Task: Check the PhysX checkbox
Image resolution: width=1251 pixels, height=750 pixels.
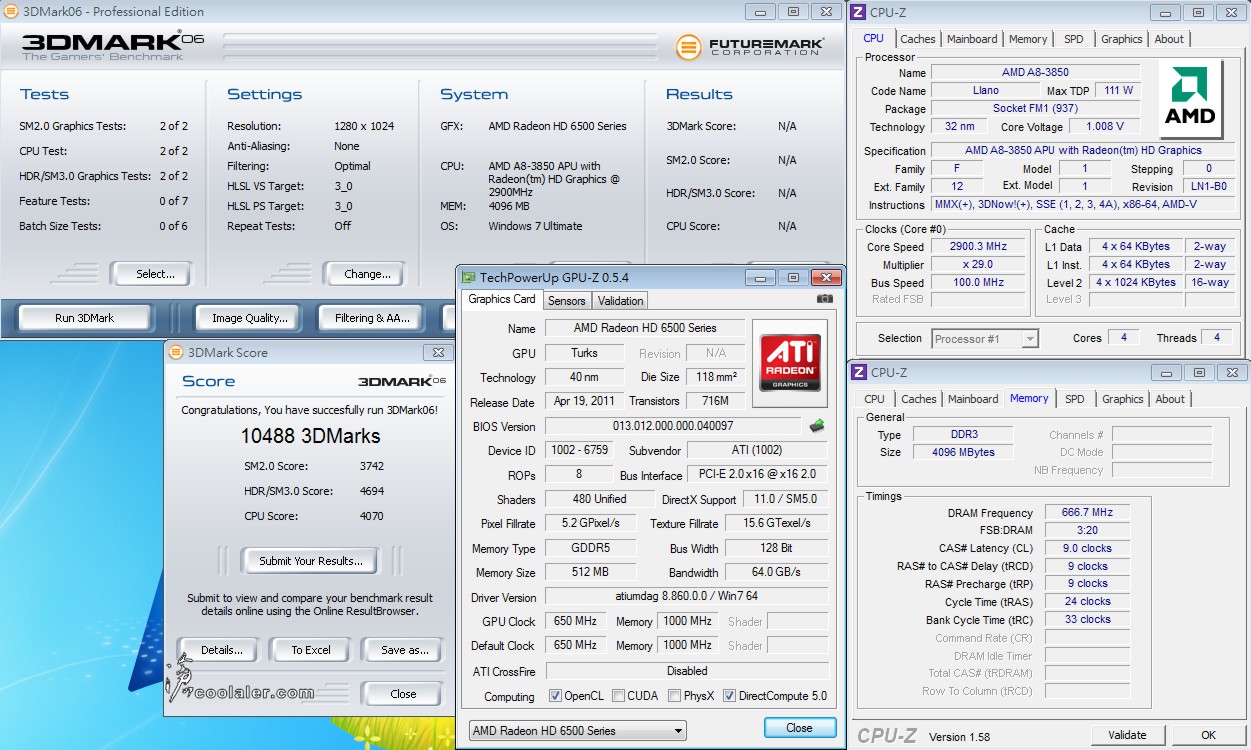Action: (675, 697)
